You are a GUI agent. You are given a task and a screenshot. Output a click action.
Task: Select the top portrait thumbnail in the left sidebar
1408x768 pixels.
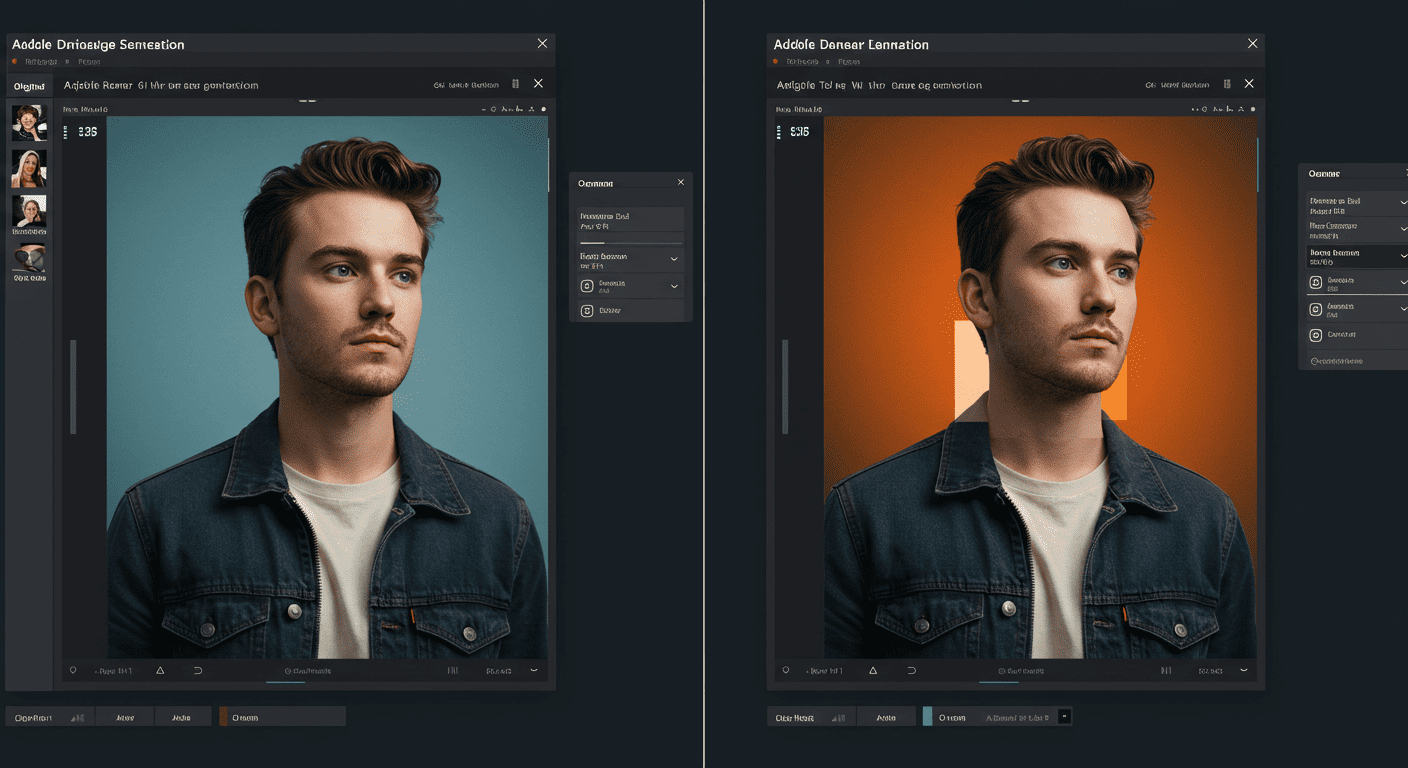[28, 122]
